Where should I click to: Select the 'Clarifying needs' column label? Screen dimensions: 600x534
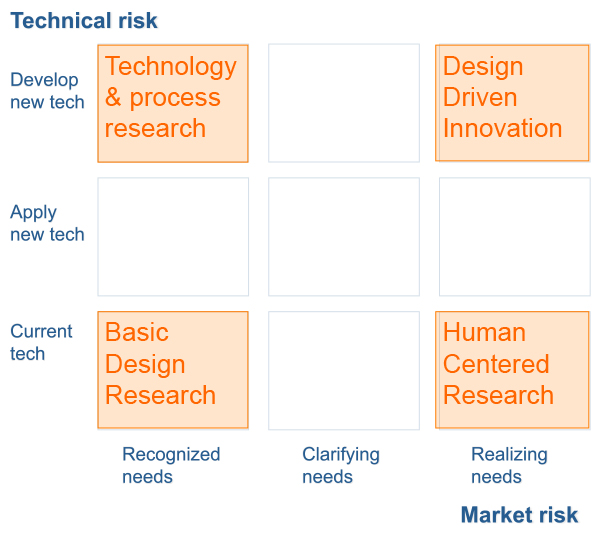(341, 465)
